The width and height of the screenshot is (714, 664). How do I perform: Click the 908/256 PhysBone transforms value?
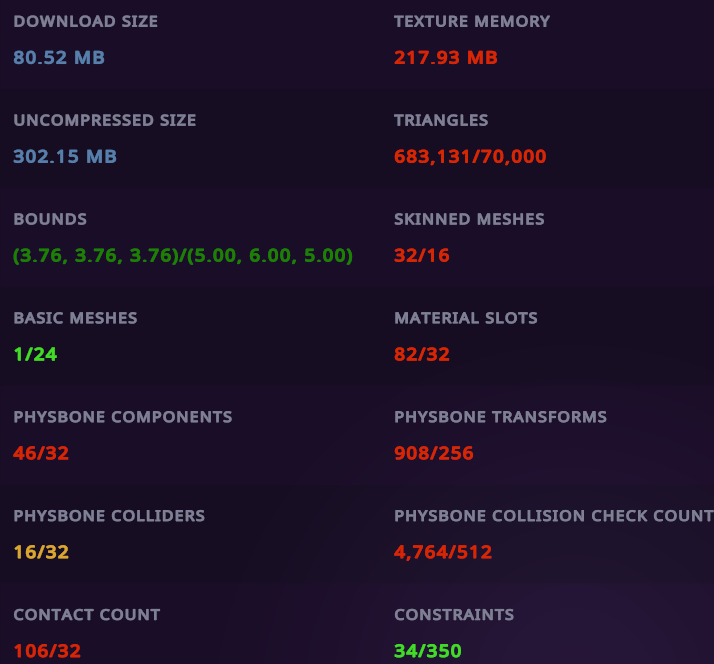pyautogui.click(x=434, y=454)
